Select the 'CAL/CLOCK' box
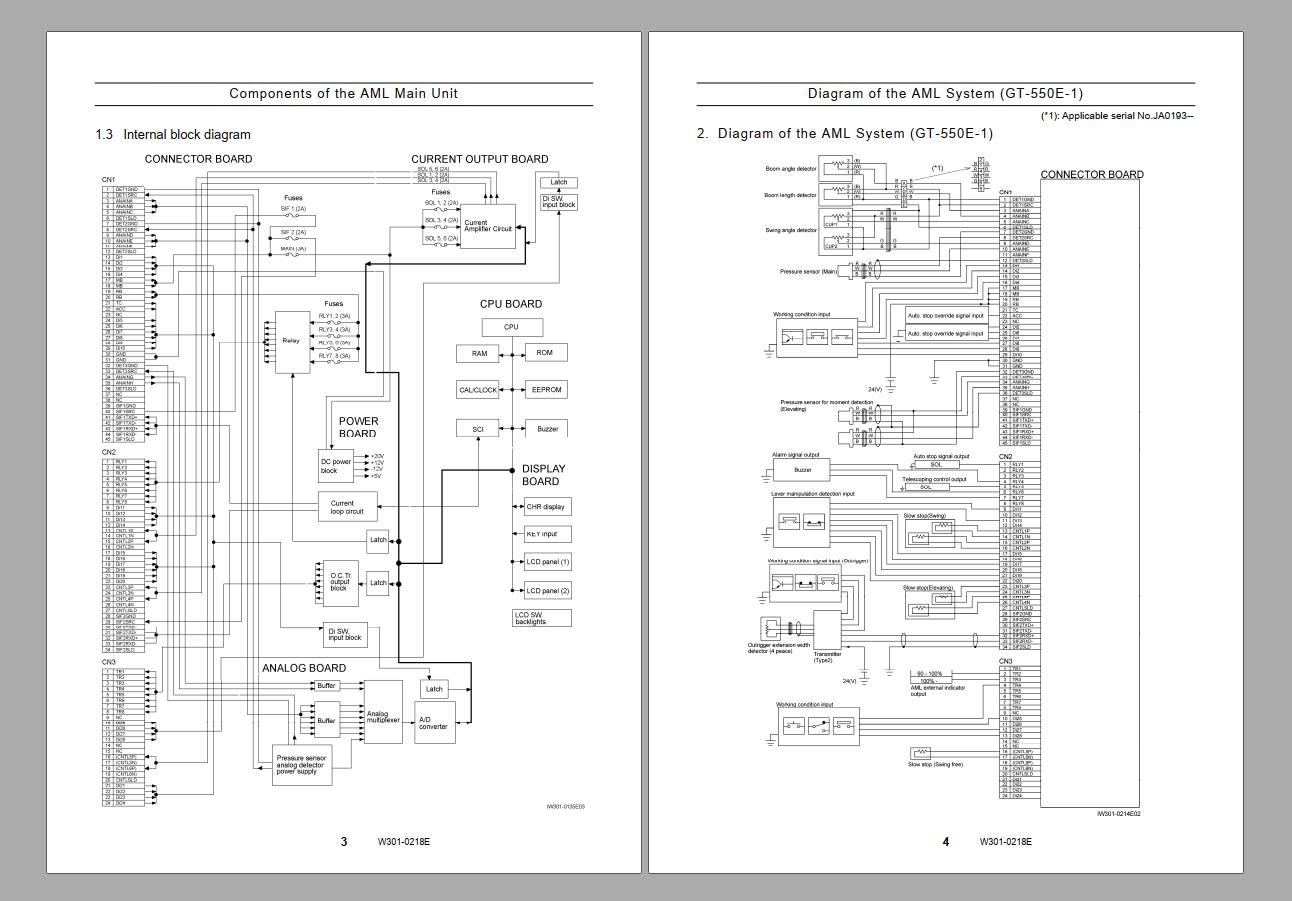This screenshot has width=1292, height=901. coord(478,390)
